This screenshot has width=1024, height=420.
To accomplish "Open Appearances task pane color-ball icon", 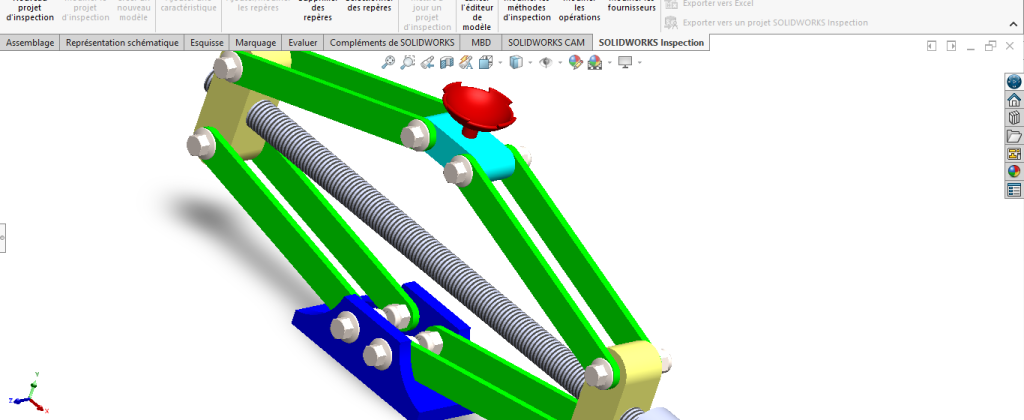I will point(1014,172).
